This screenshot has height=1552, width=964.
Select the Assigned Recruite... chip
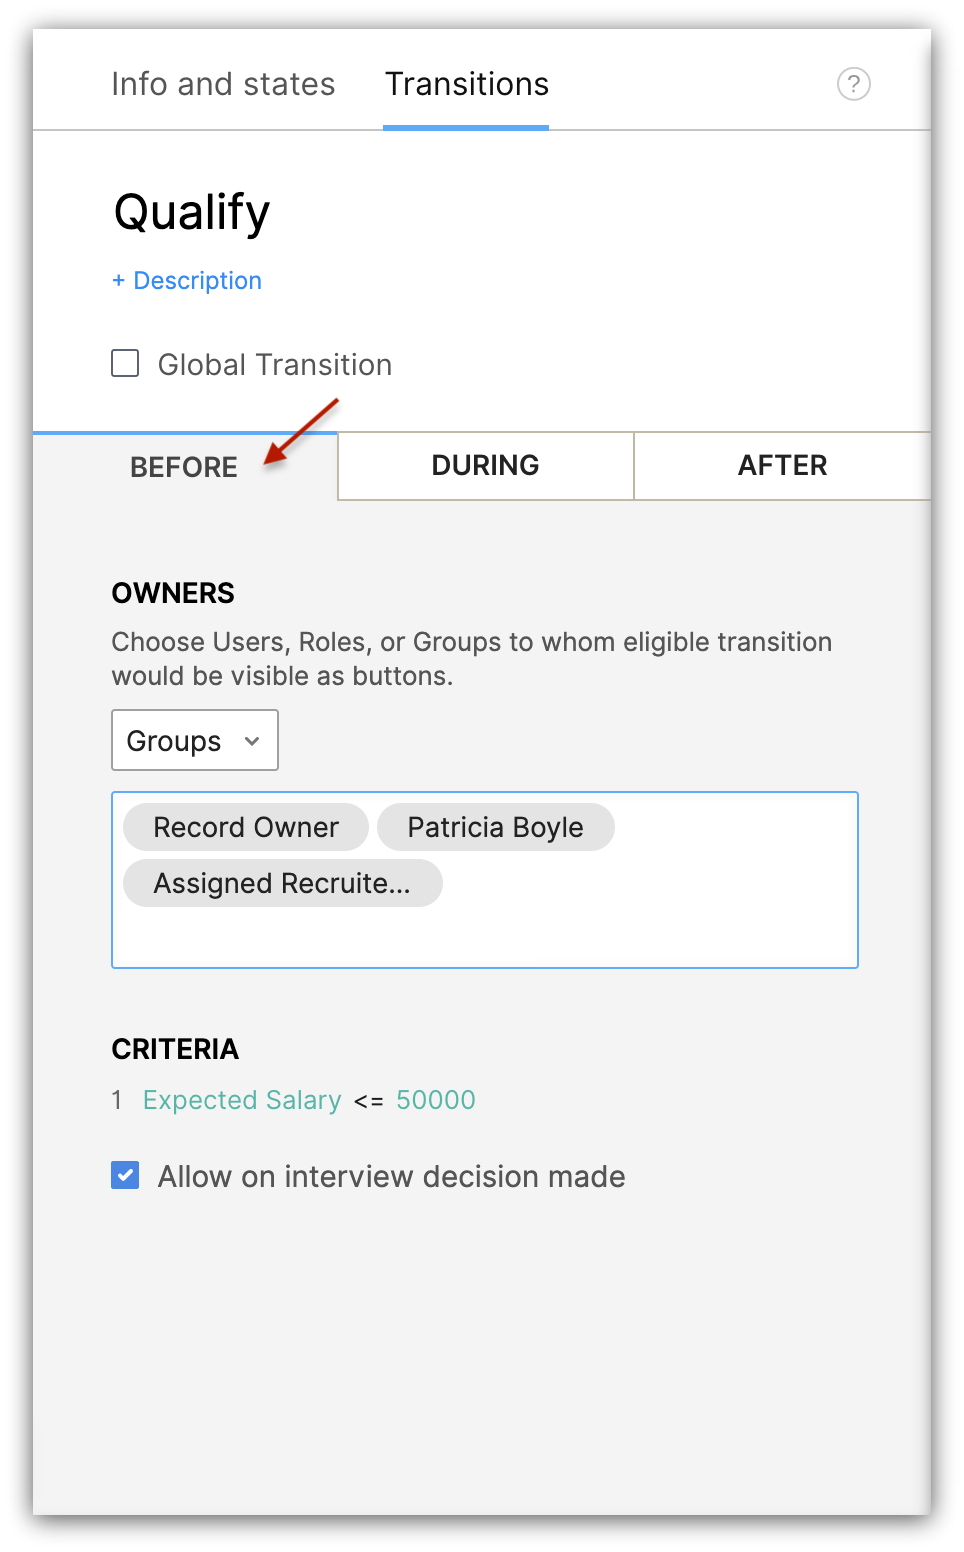pos(283,883)
